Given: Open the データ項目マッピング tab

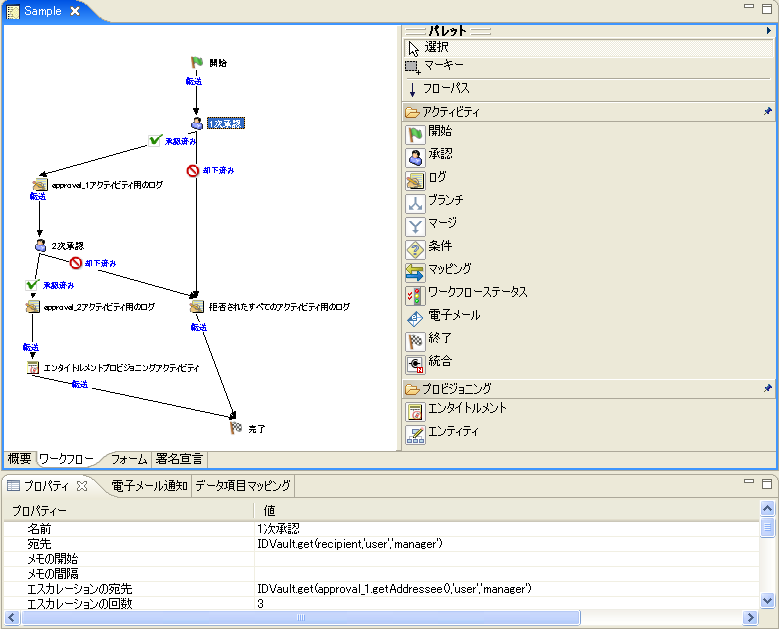Looking at the screenshot, I should point(243,486).
